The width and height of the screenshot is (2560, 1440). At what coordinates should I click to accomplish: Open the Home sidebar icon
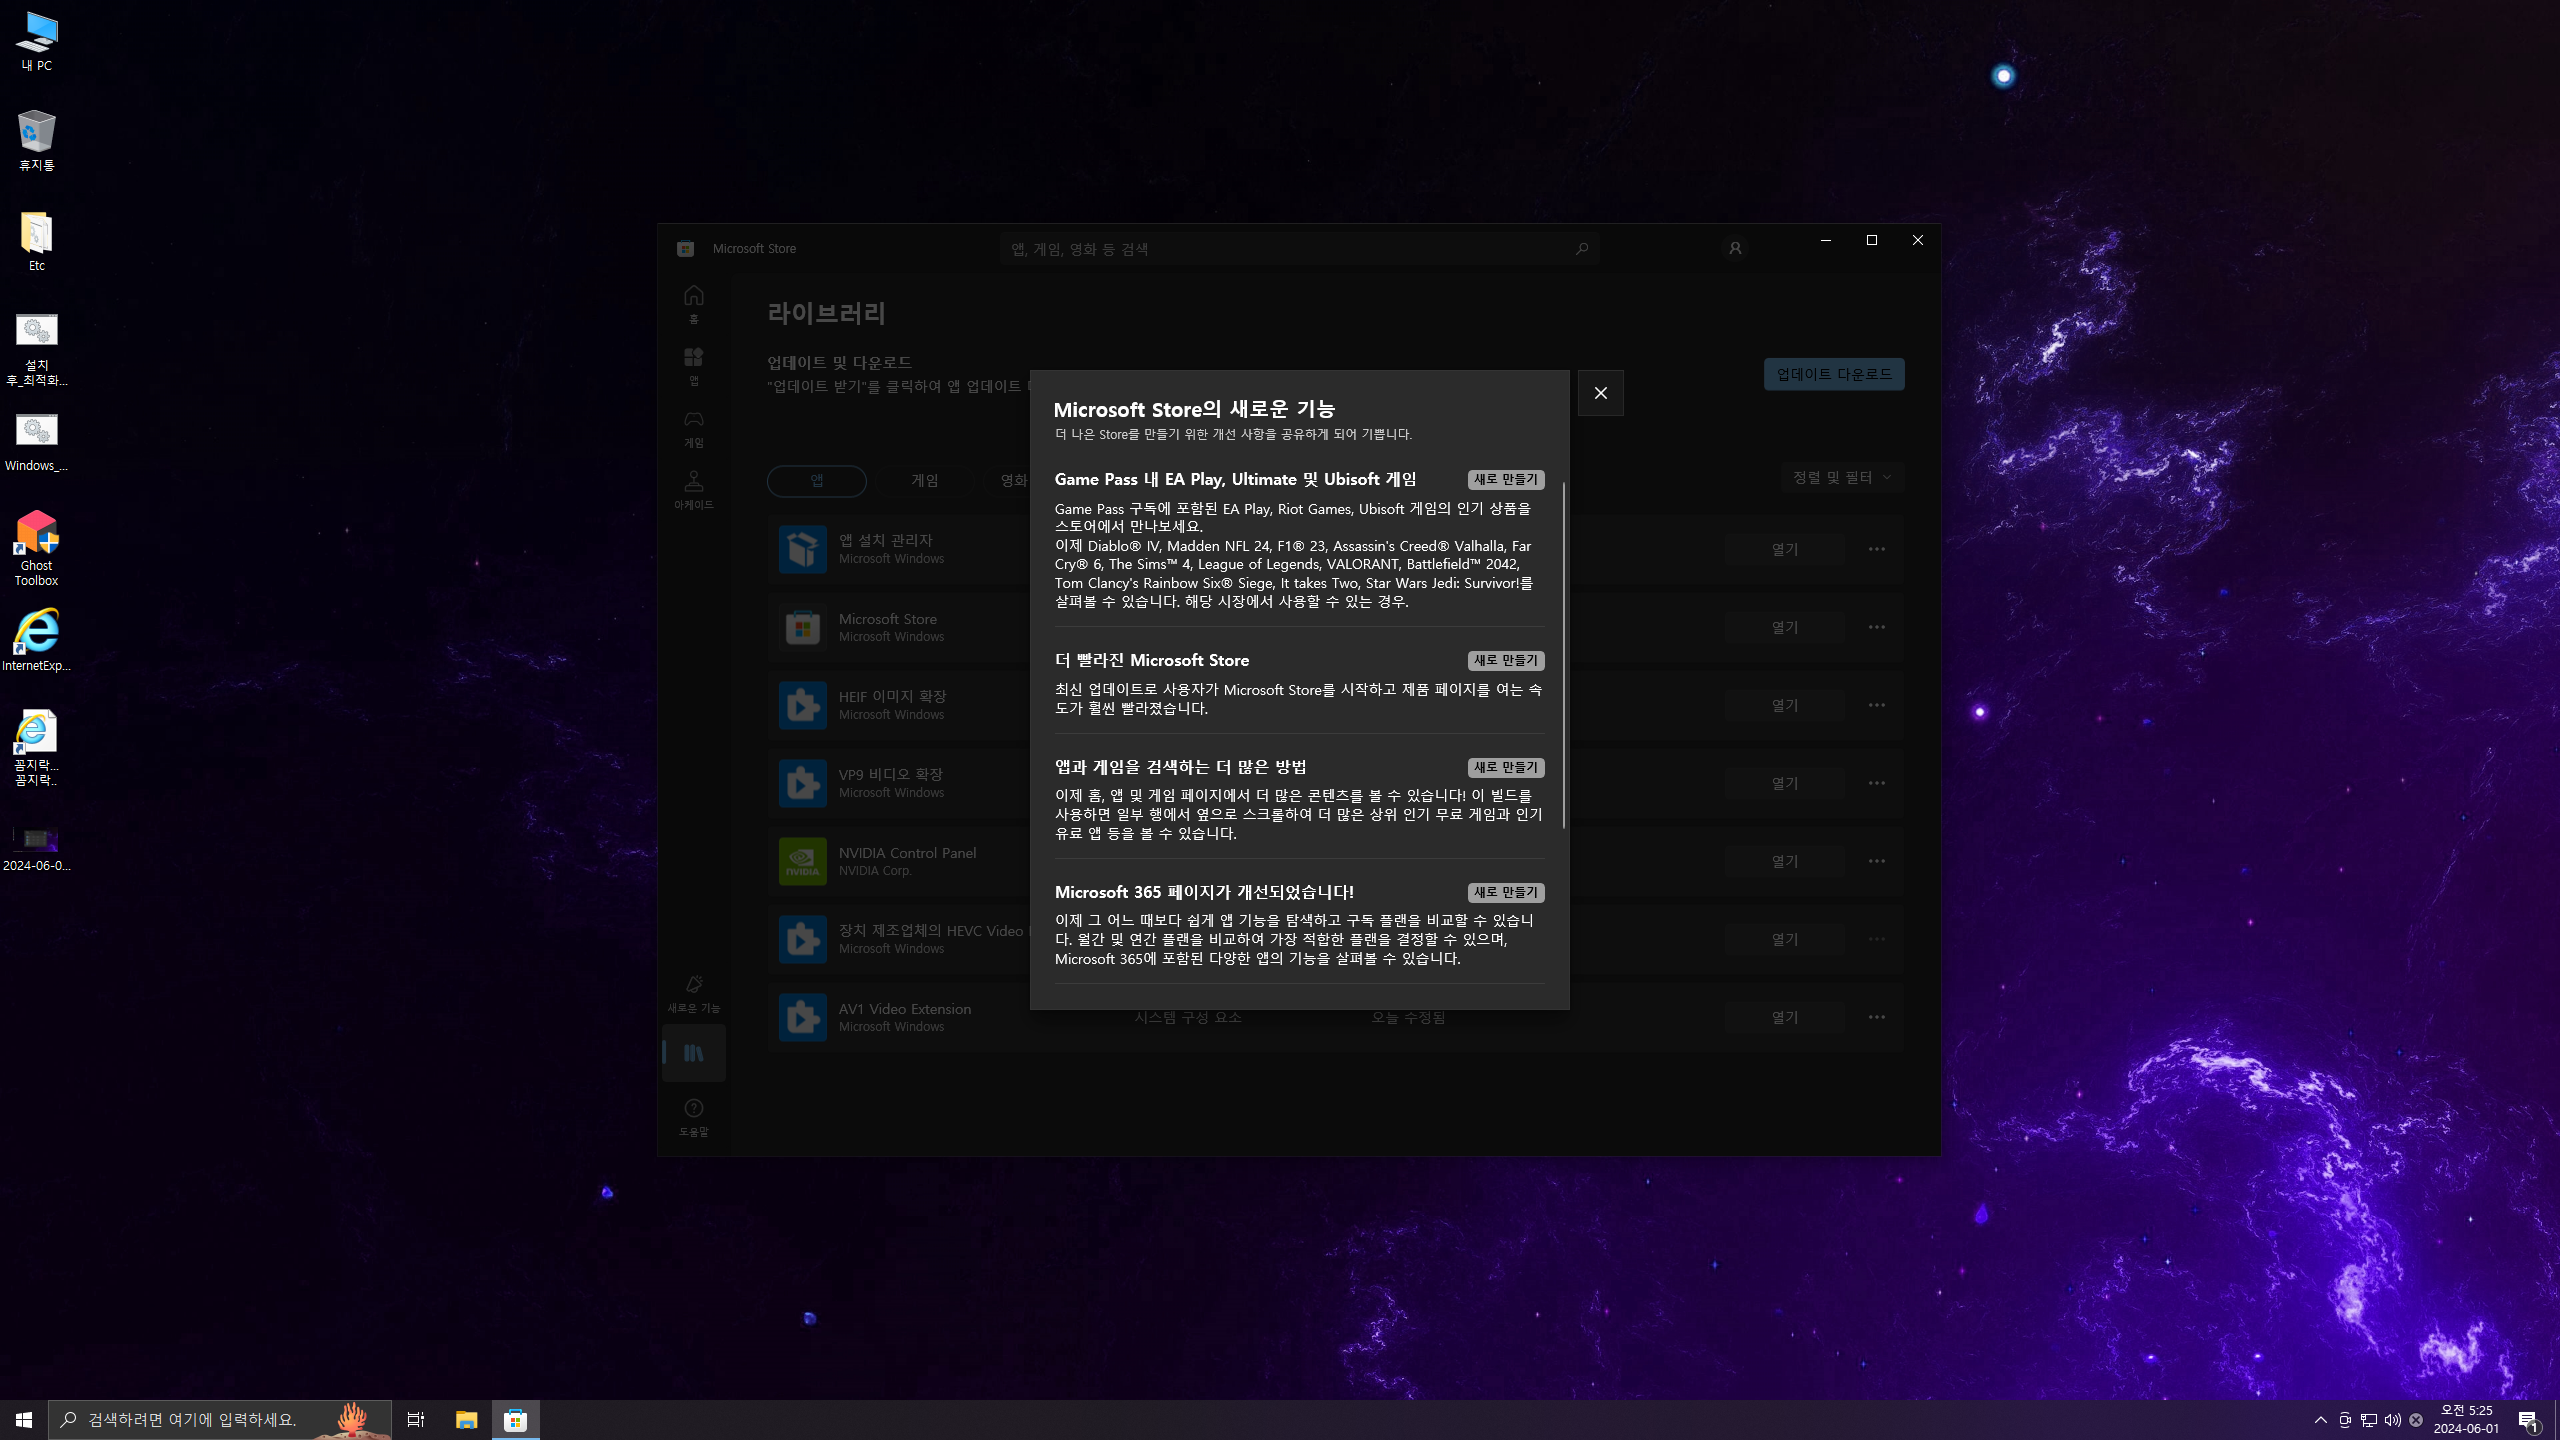(x=693, y=303)
